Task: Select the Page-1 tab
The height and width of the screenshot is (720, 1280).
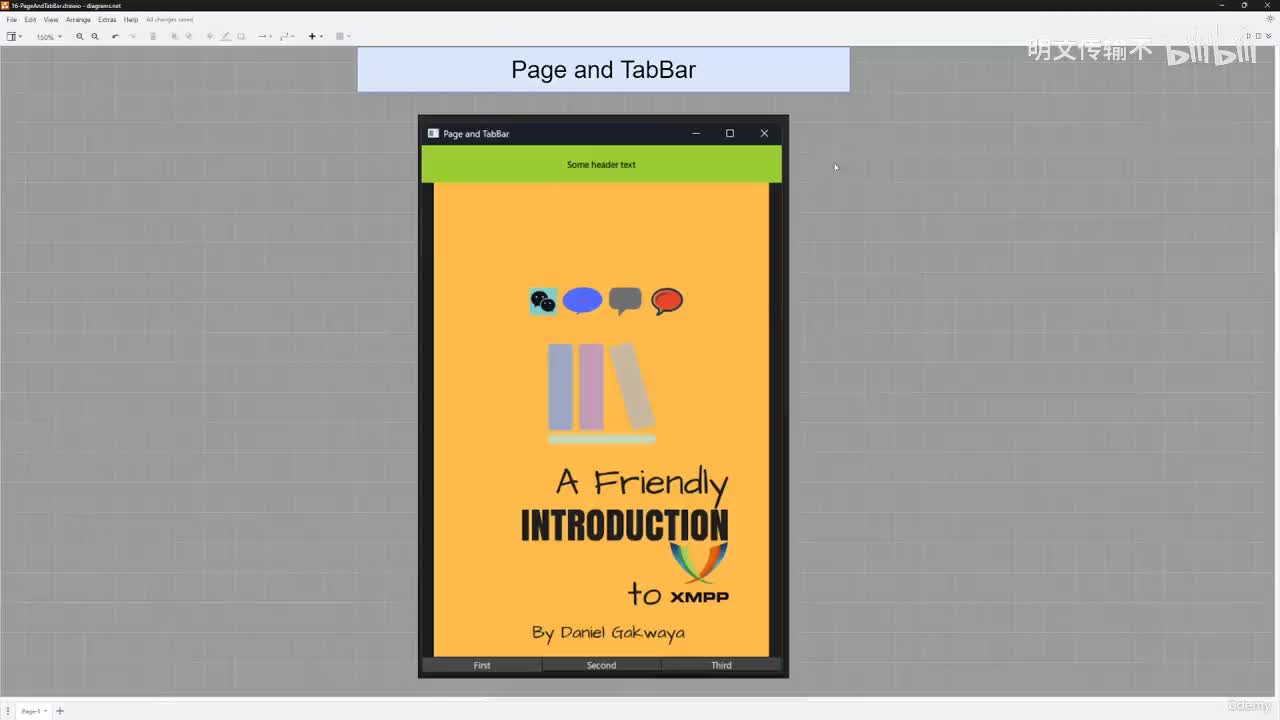Action: point(32,711)
